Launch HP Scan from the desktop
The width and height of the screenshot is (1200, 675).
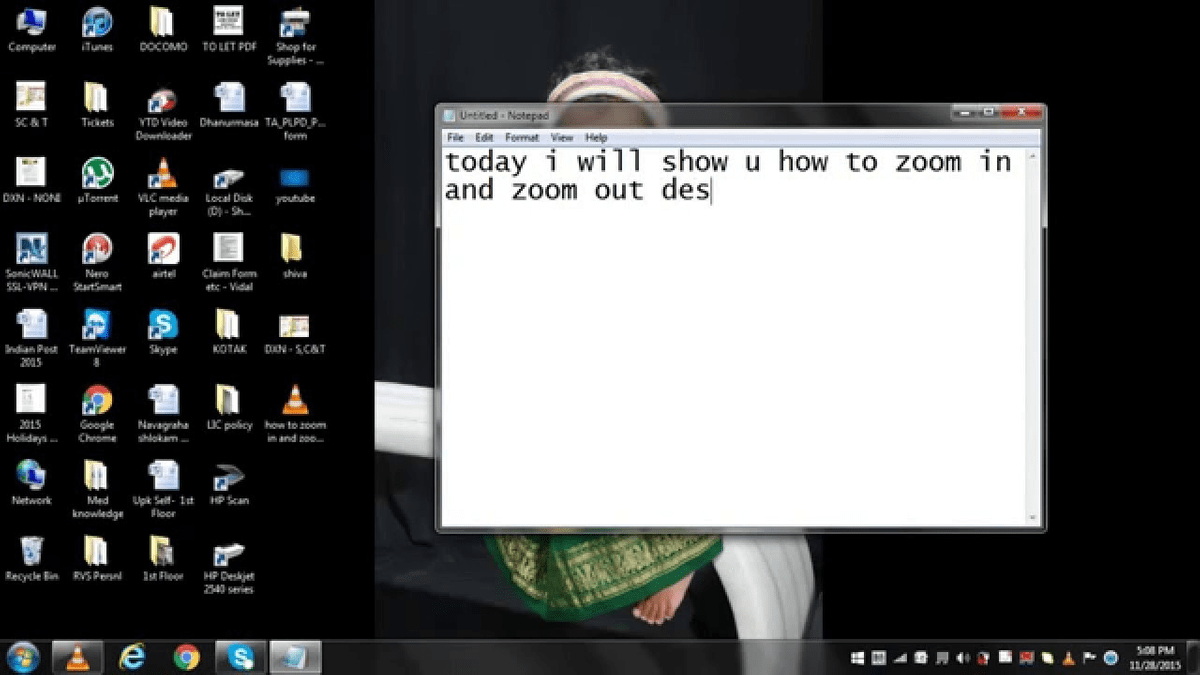click(229, 478)
